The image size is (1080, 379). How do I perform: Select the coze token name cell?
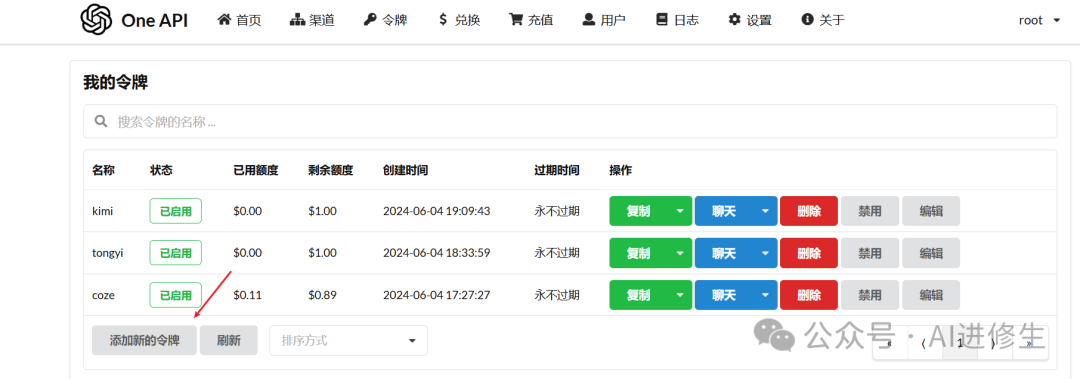click(103, 295)
